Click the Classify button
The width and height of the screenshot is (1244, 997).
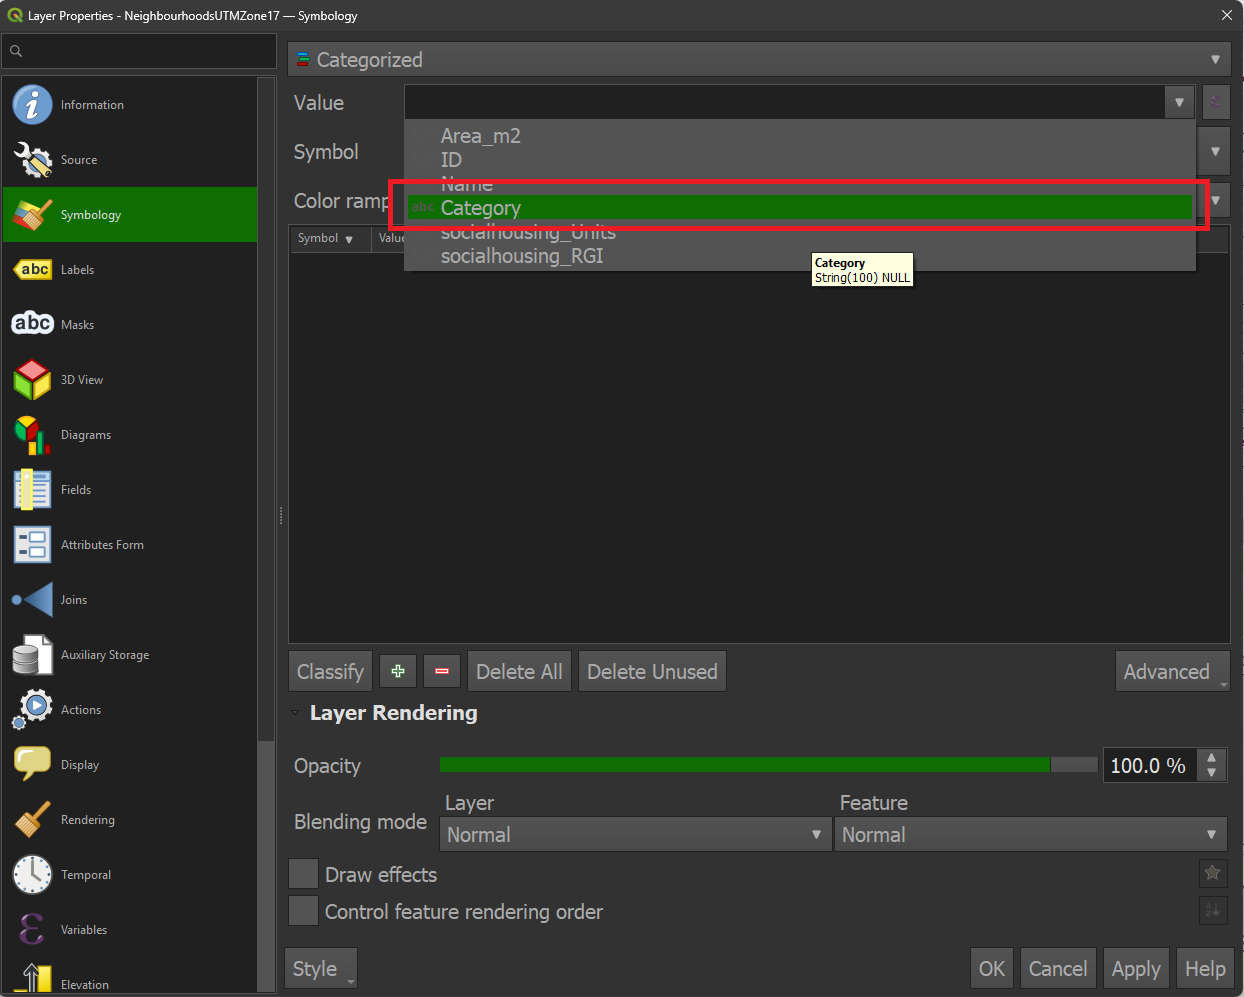pos(330,671)
